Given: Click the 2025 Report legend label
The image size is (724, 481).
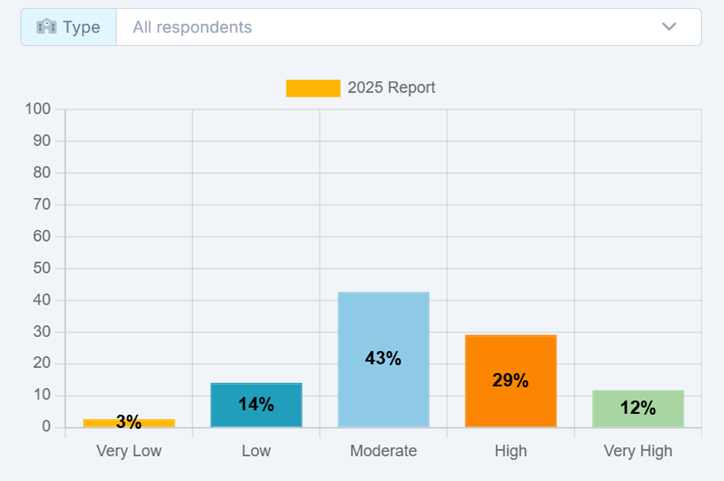Looking at the screenshot, I should click(391, 88).
